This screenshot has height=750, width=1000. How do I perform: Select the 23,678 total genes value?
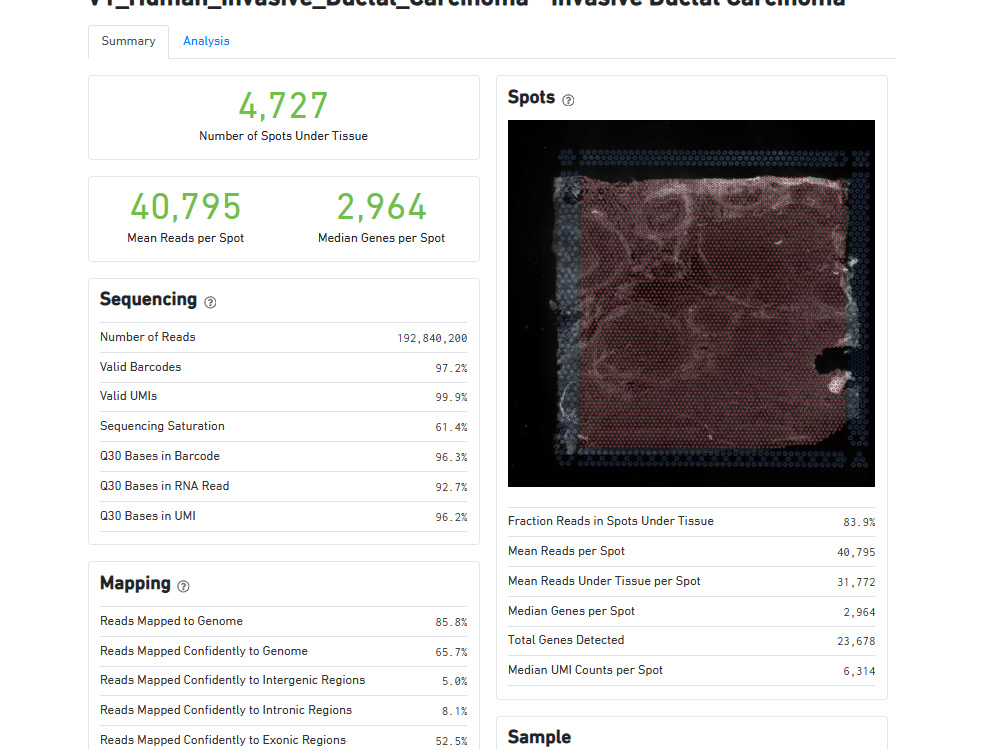(x=856, y=642)
